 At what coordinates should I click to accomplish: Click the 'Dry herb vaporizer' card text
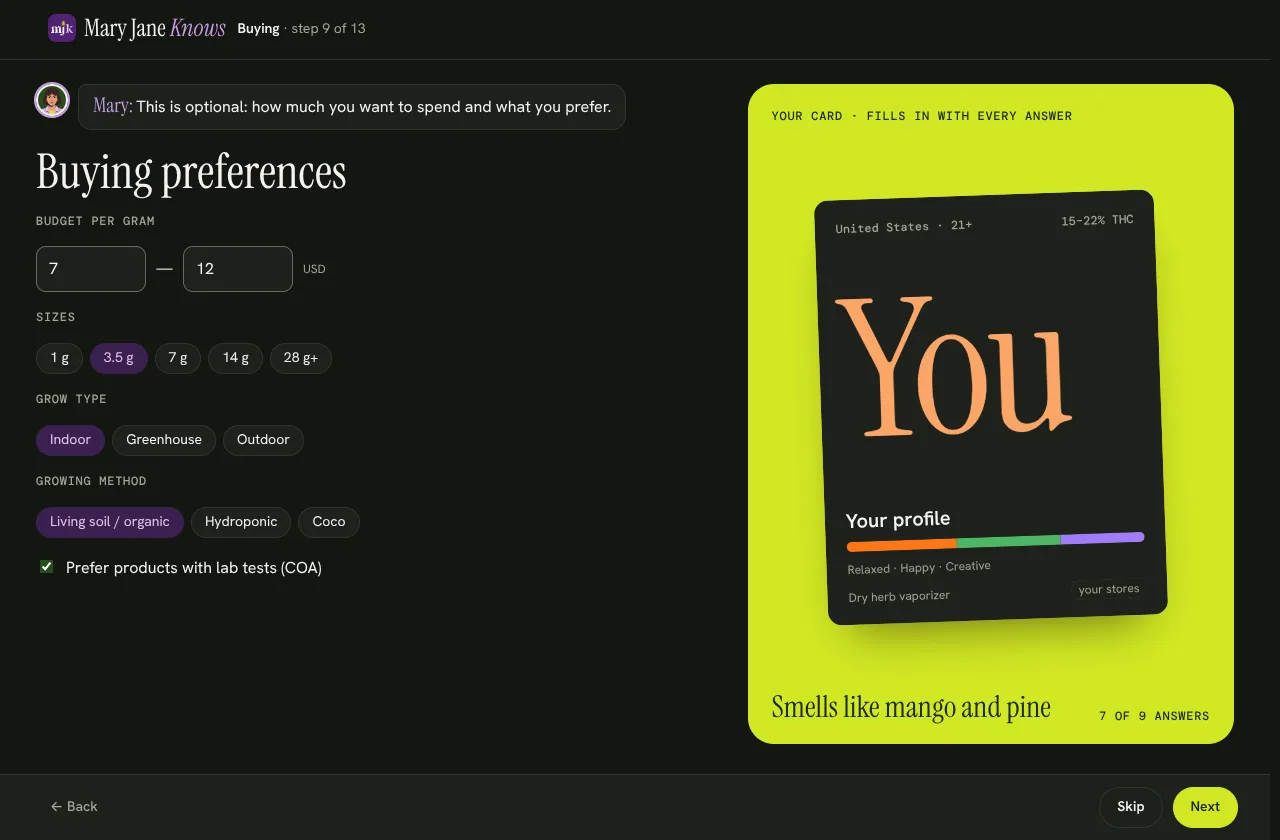[x=899, y=596]
